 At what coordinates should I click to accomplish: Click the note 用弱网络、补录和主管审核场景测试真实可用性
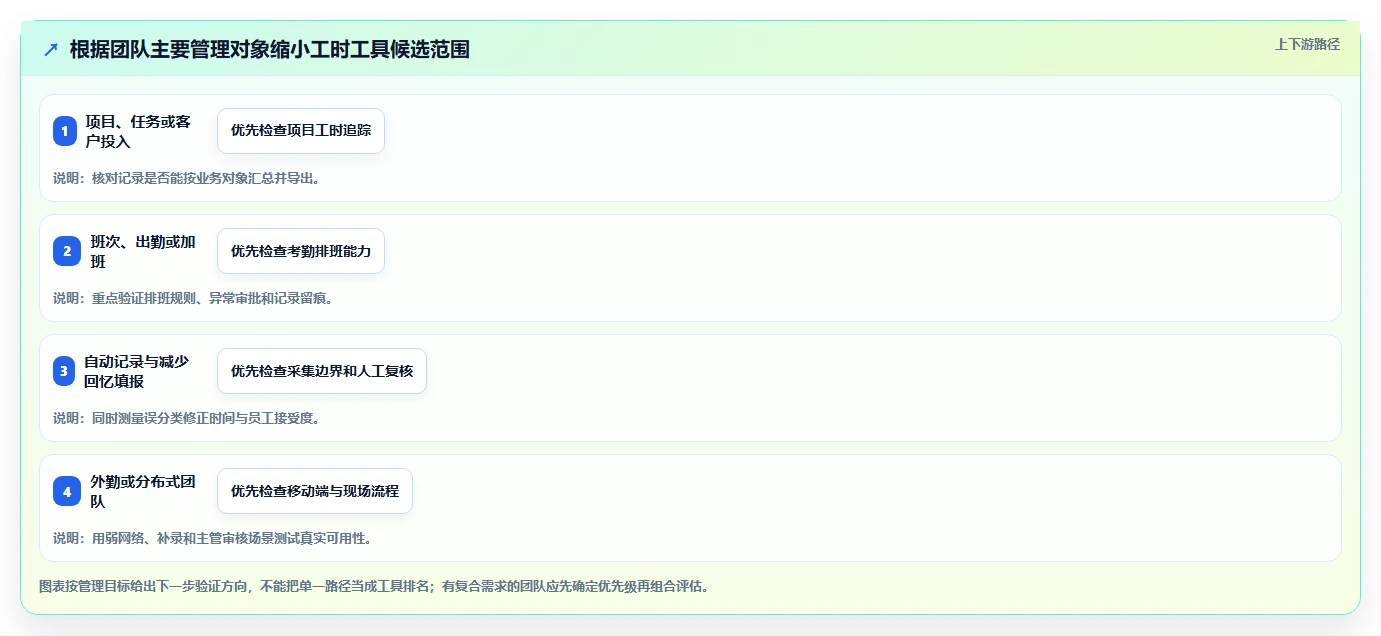tap(213, 538)
